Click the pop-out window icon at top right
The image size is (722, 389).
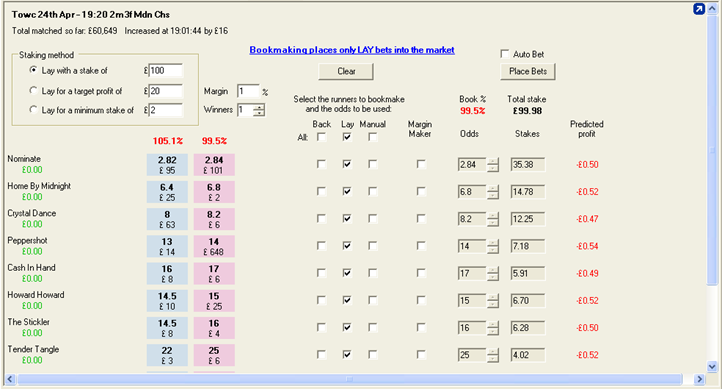(699, 9)
